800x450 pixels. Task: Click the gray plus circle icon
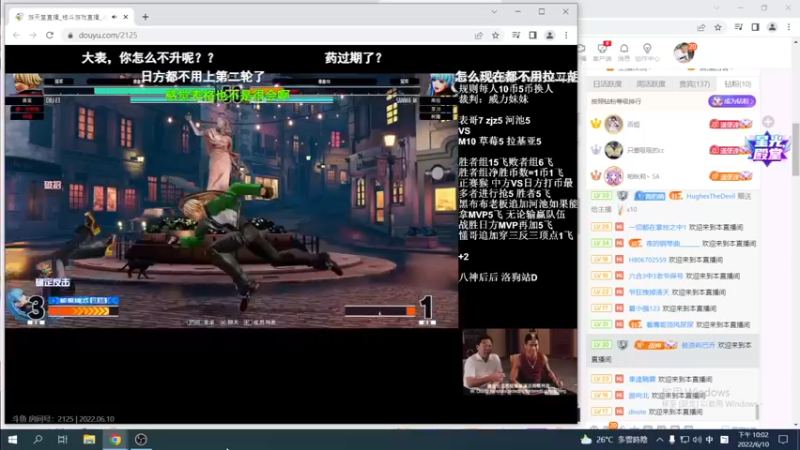tap(768, 121)
